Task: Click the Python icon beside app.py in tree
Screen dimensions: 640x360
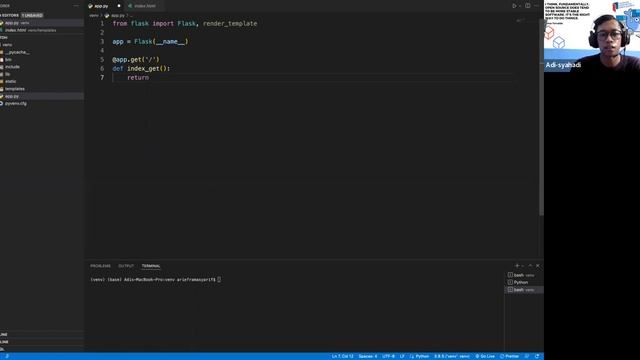Action: (2, 96)
